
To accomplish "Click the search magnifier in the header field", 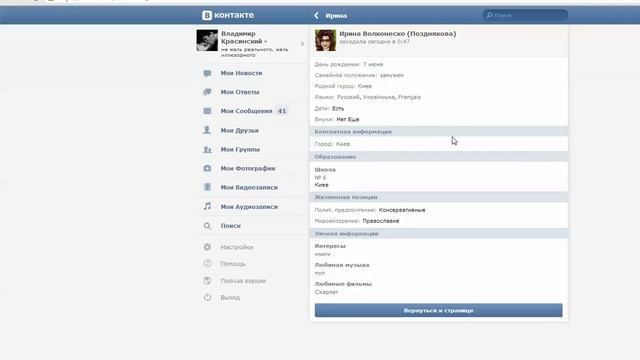I will coord(489,16).
